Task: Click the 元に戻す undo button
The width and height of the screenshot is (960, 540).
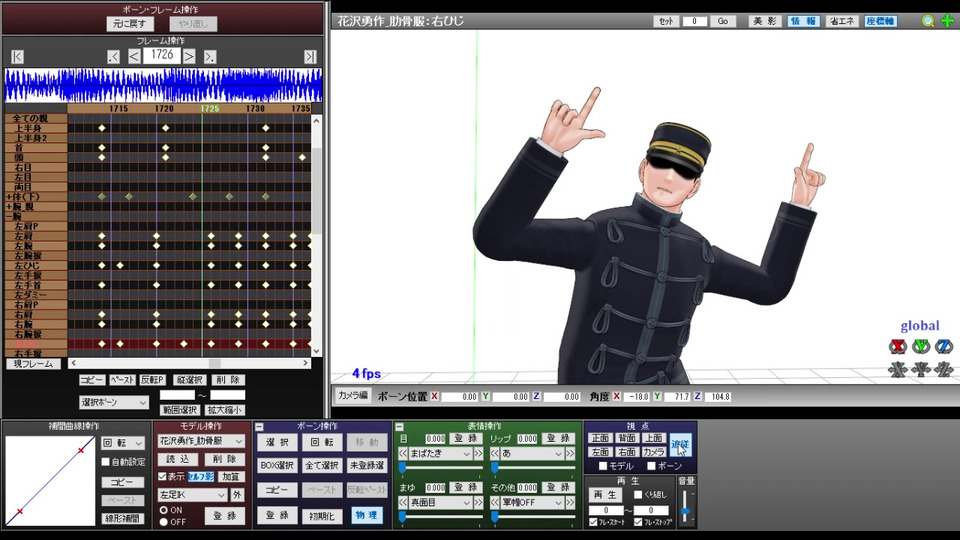Action: (x=129, y=23)
